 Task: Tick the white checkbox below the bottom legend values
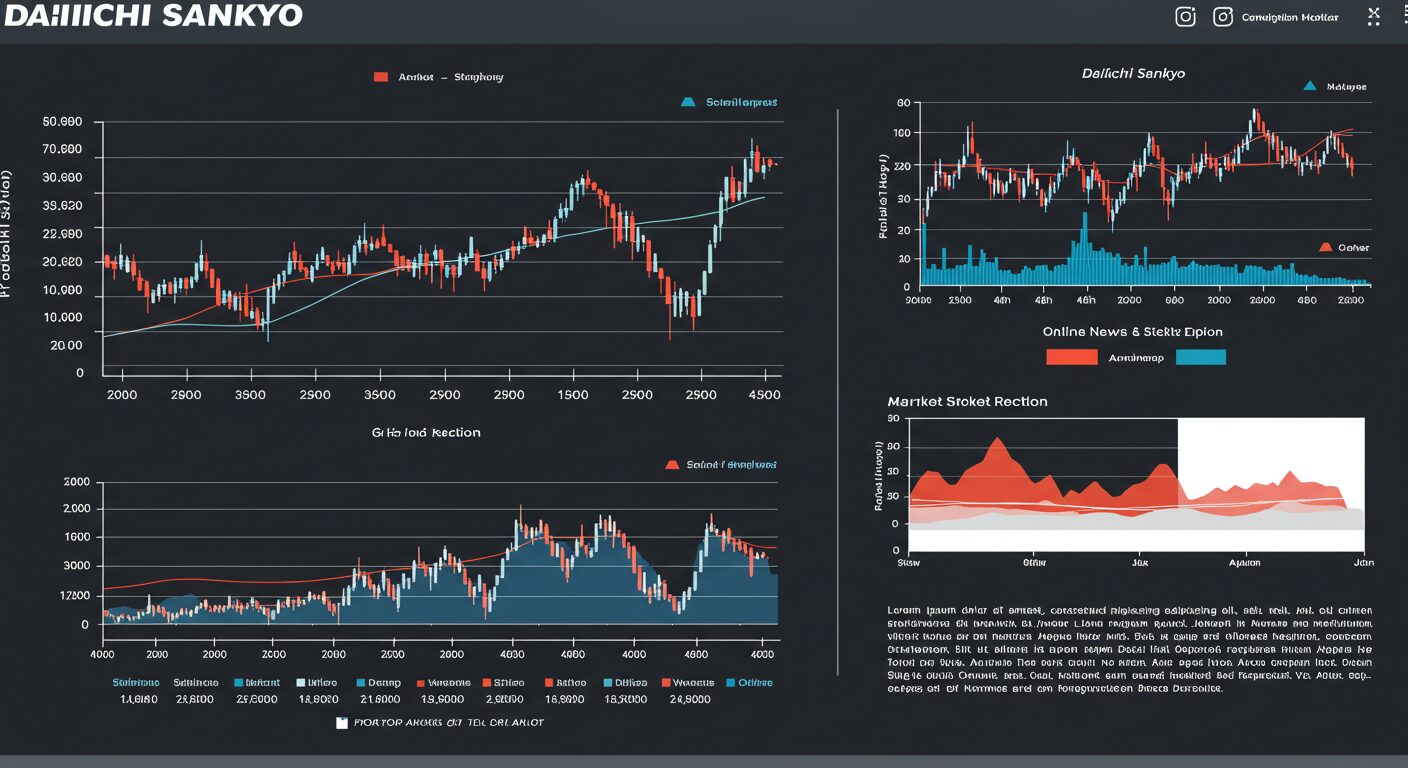pos(342,722)
